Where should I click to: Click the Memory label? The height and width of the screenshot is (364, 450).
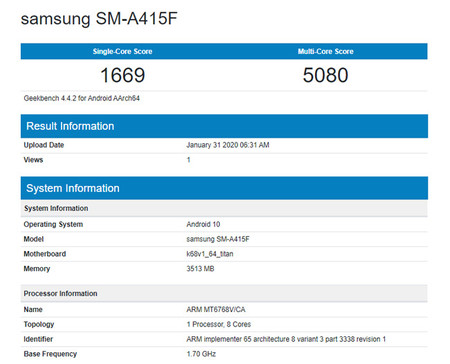[37, 269]
